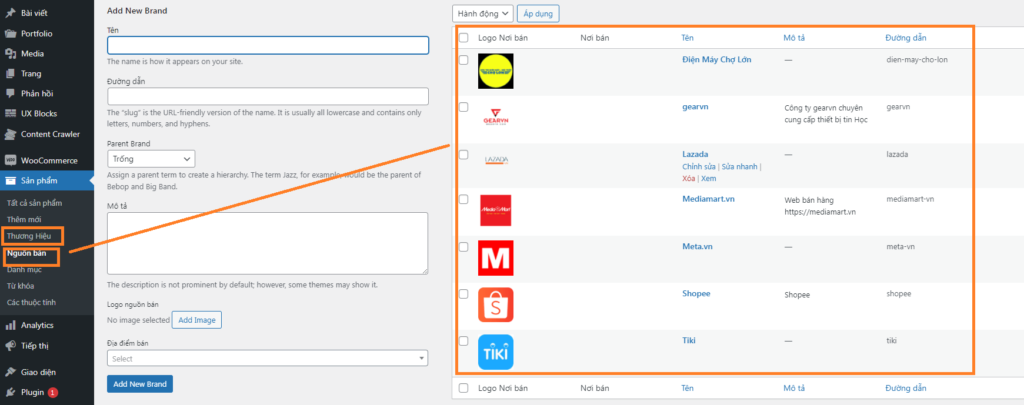Focus the Tên name input field
1024x405 pixels.
pyautogui.click(x=268, y=45)
